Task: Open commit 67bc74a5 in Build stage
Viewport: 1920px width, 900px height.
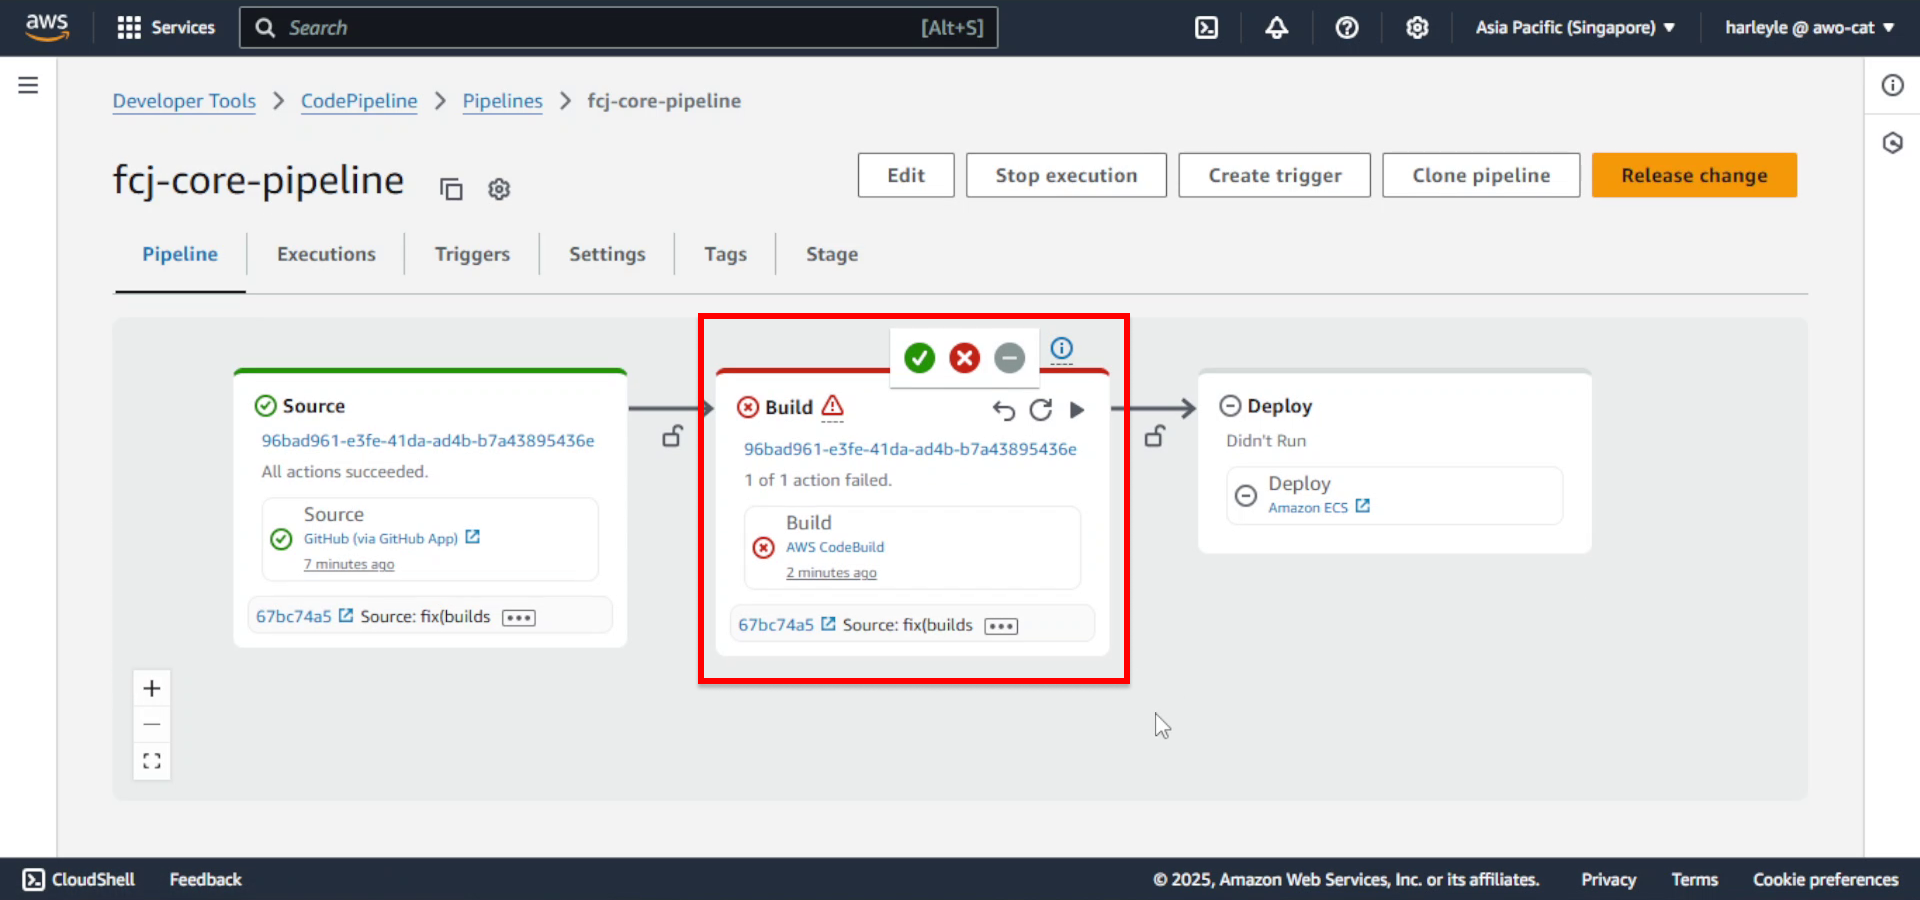Action: (x=786, y=625)
